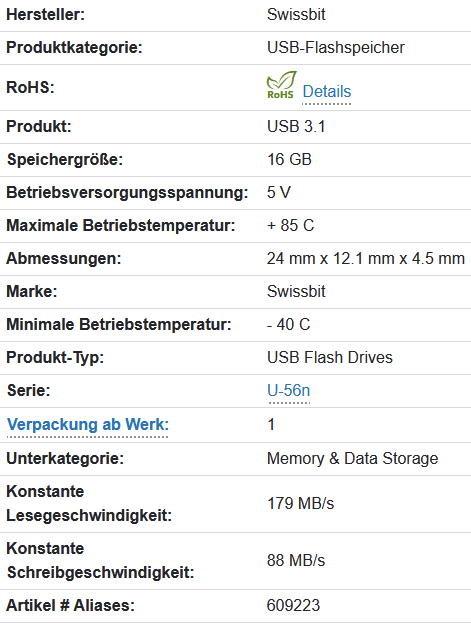Click the 179 MB/s read speed value
471x623 pixels.
click(300, 503)
